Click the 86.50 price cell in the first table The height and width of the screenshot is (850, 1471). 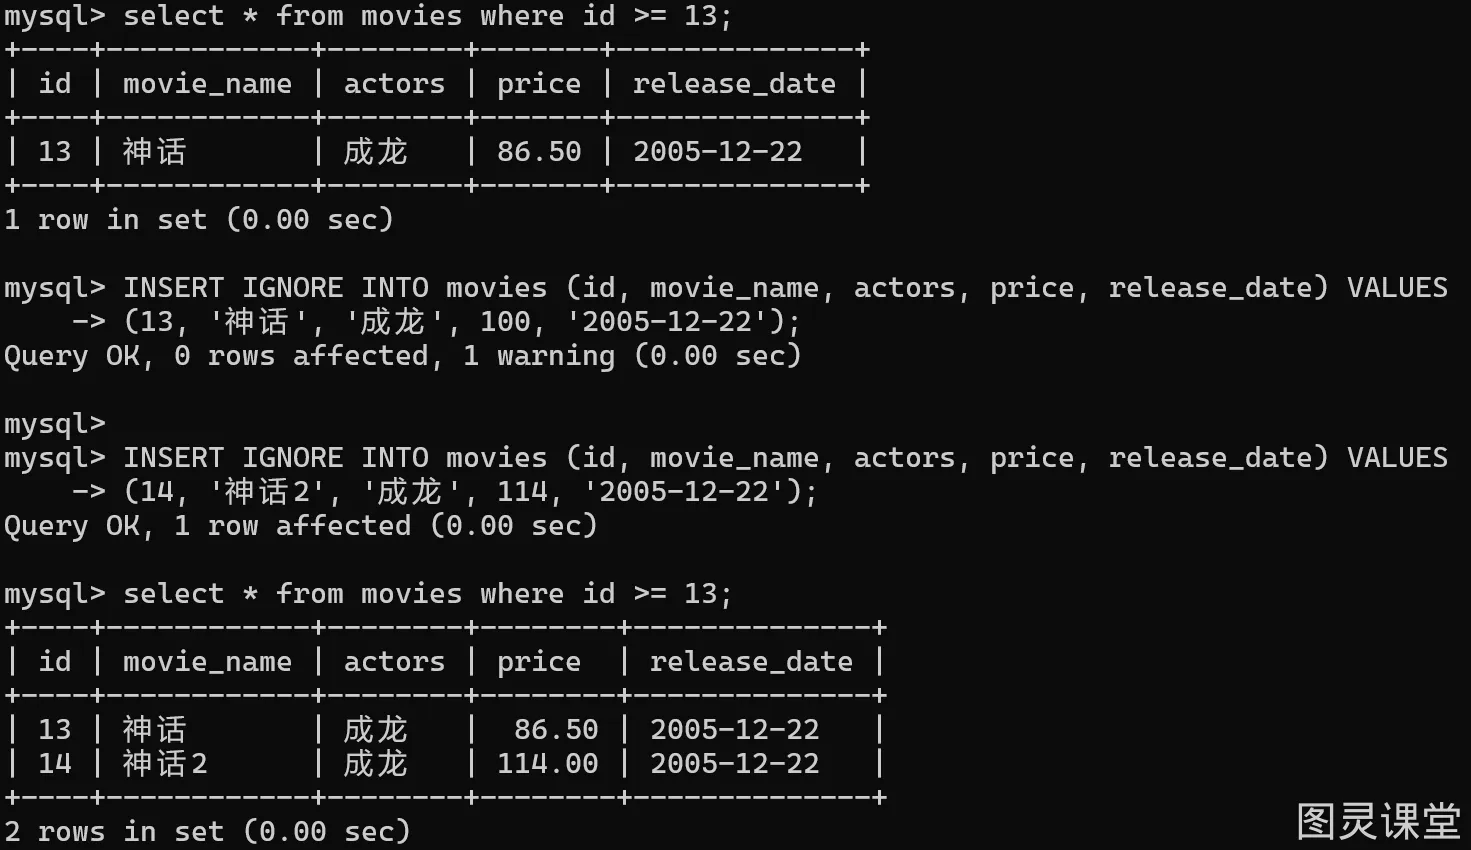538,152
